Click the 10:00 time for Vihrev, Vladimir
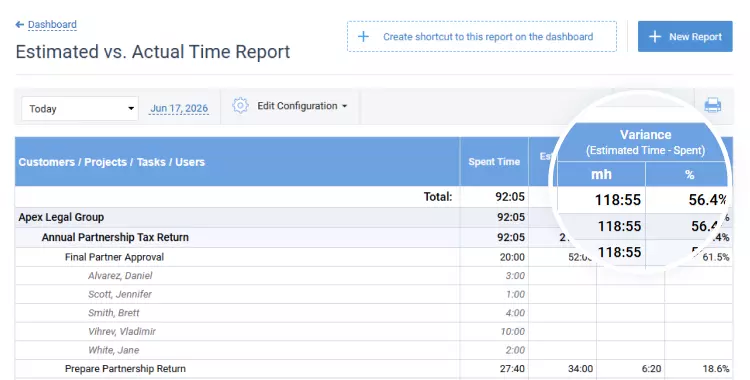 click(x=512, y=331)
